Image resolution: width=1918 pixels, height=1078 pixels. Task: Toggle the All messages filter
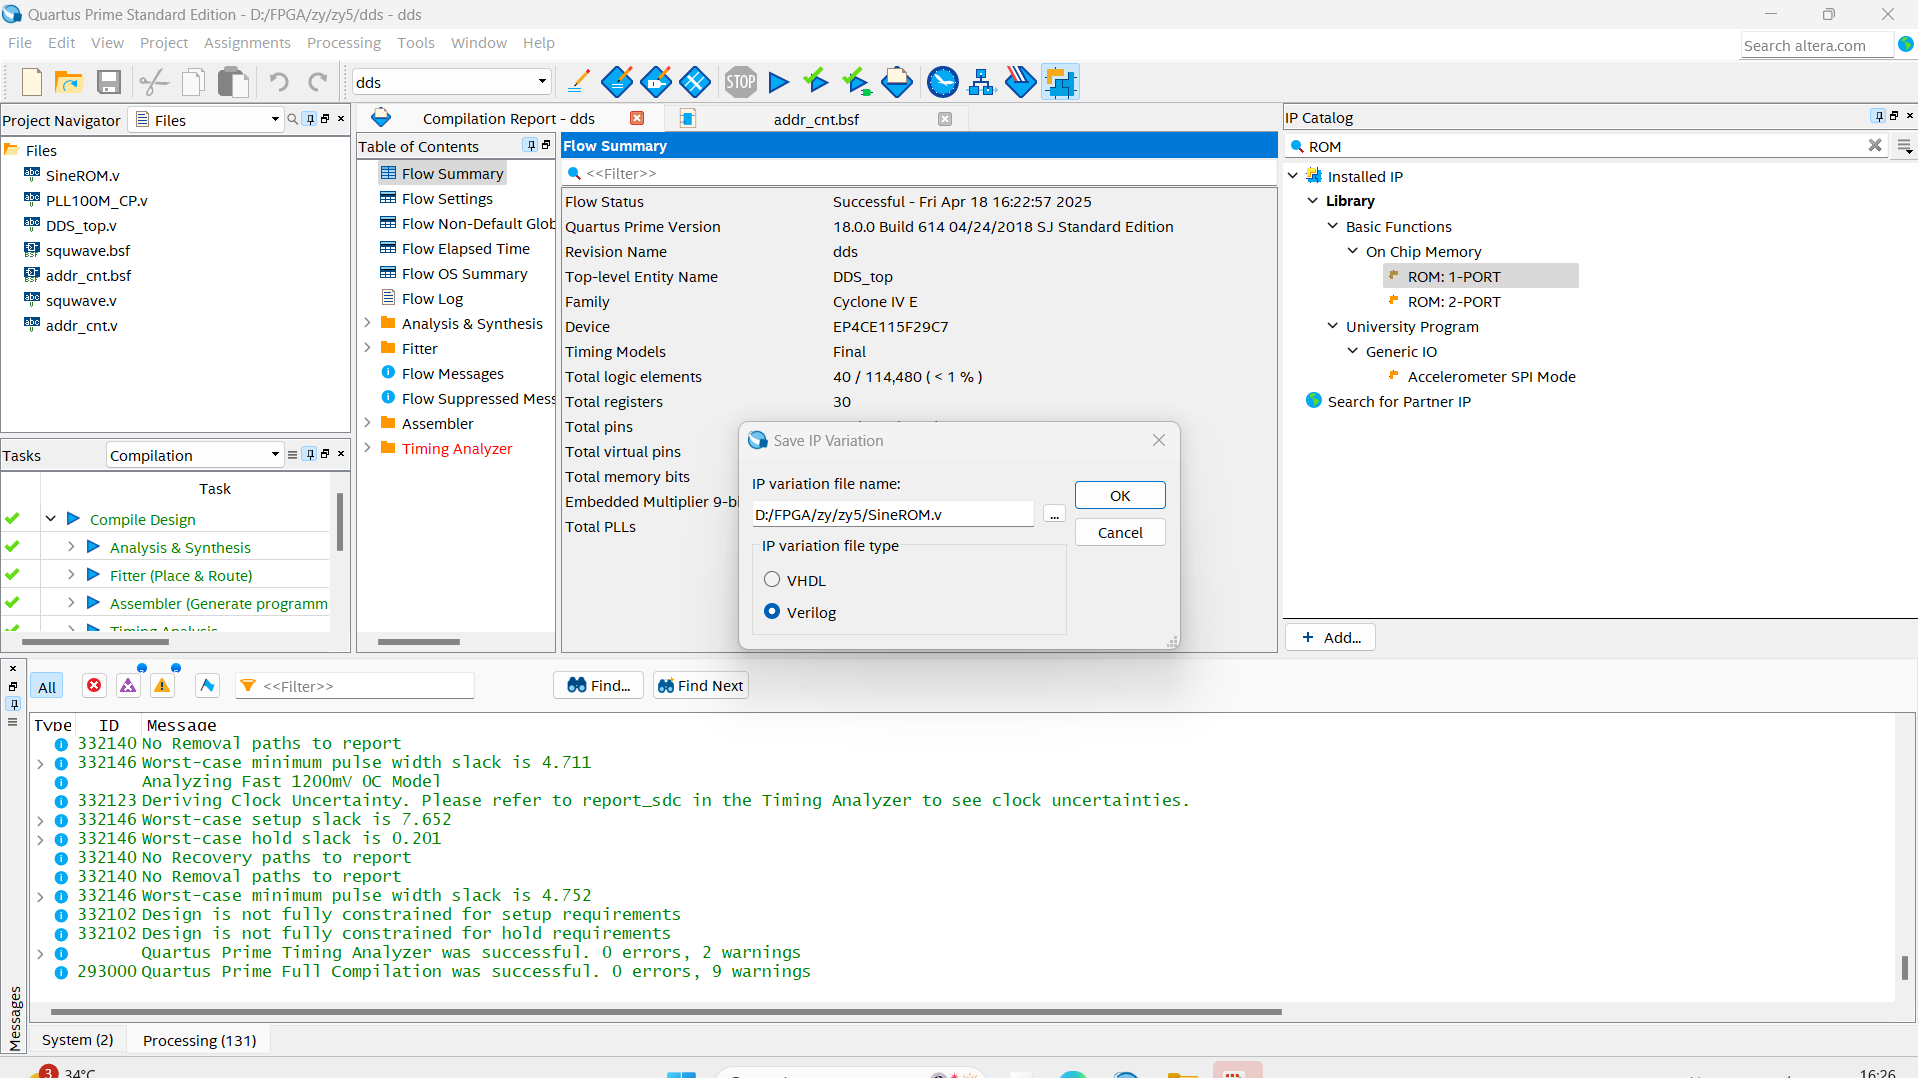click(47, 686)
